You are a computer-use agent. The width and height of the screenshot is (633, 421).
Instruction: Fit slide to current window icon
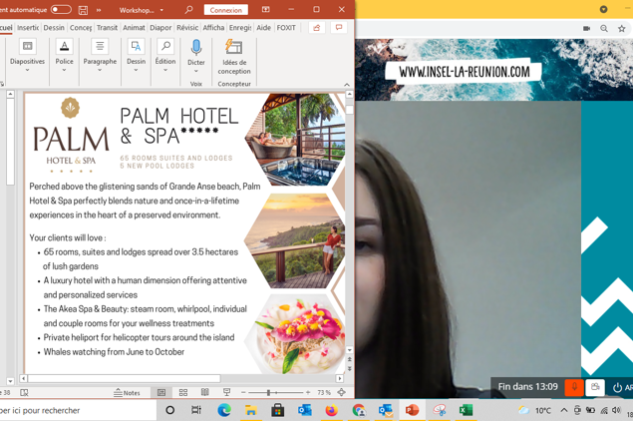342,393
